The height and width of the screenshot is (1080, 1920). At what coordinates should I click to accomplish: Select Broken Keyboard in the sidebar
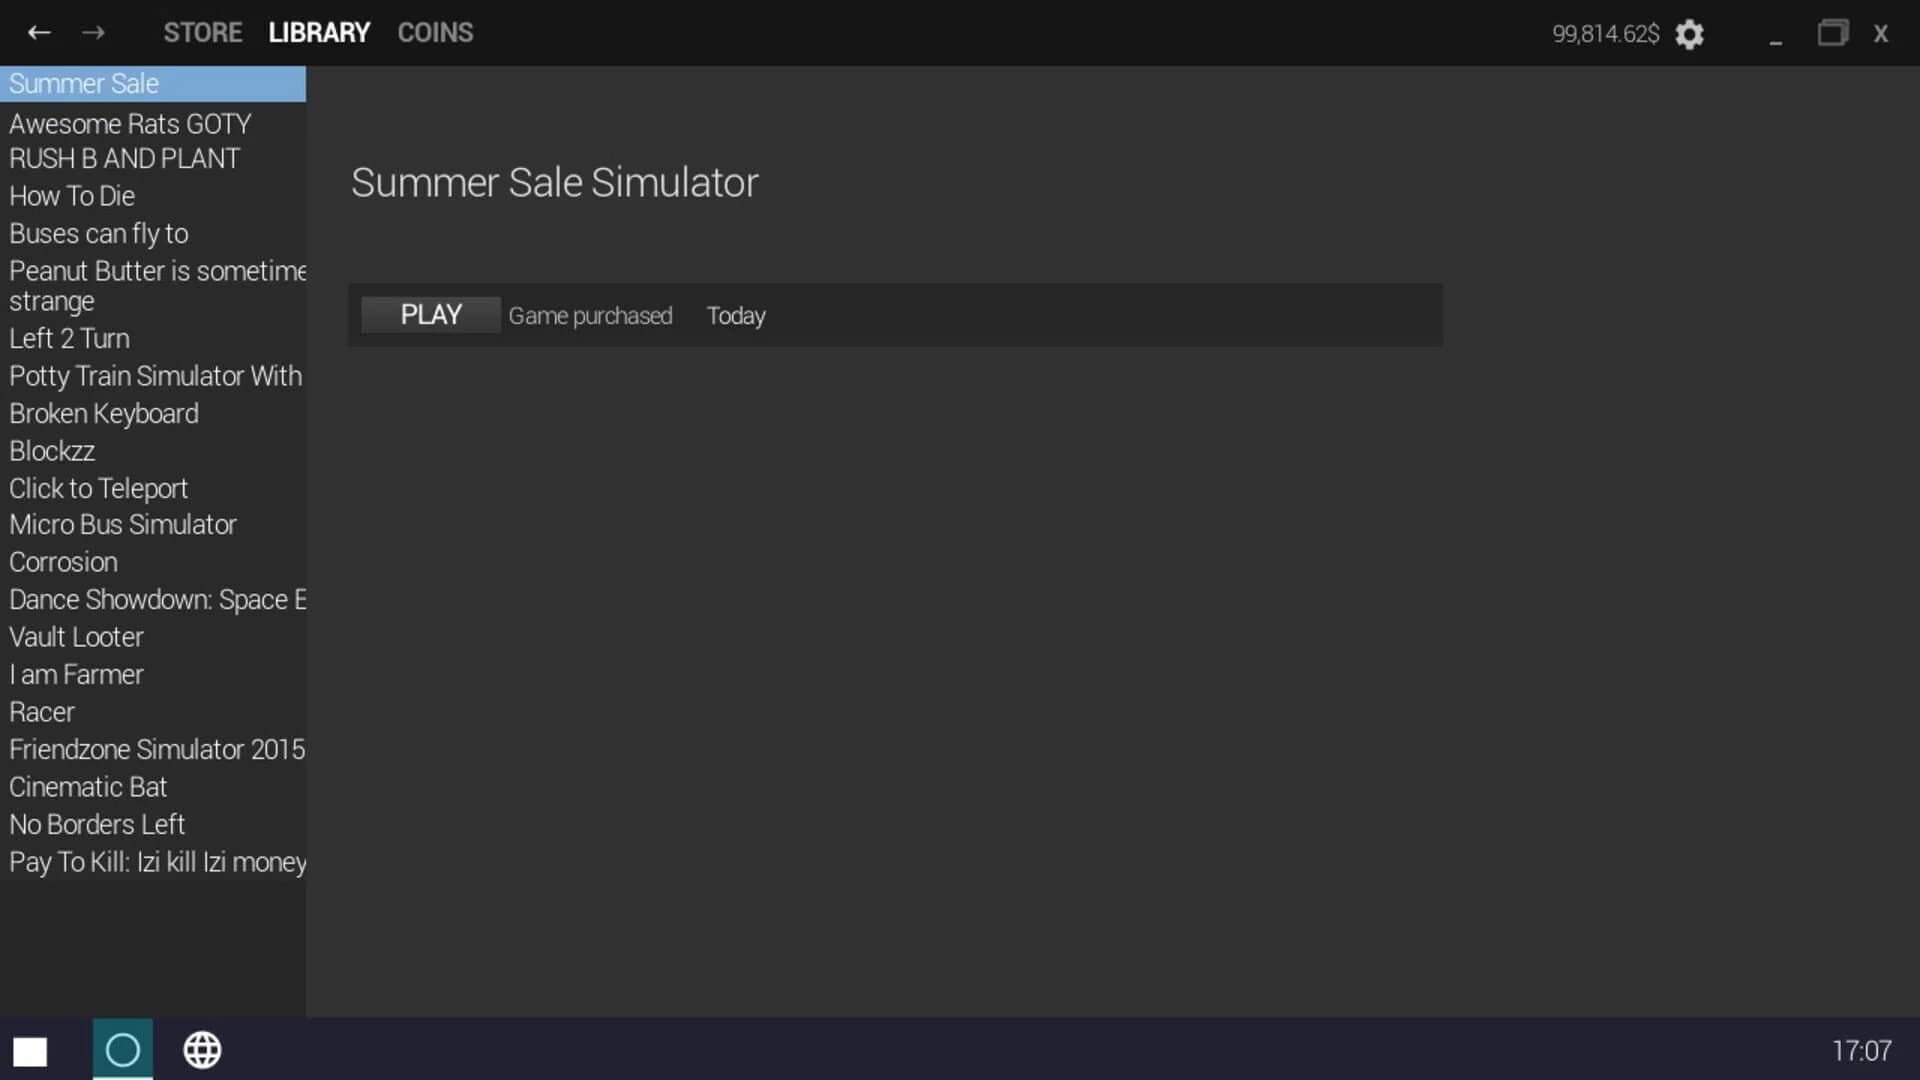(x=104, y=413)
